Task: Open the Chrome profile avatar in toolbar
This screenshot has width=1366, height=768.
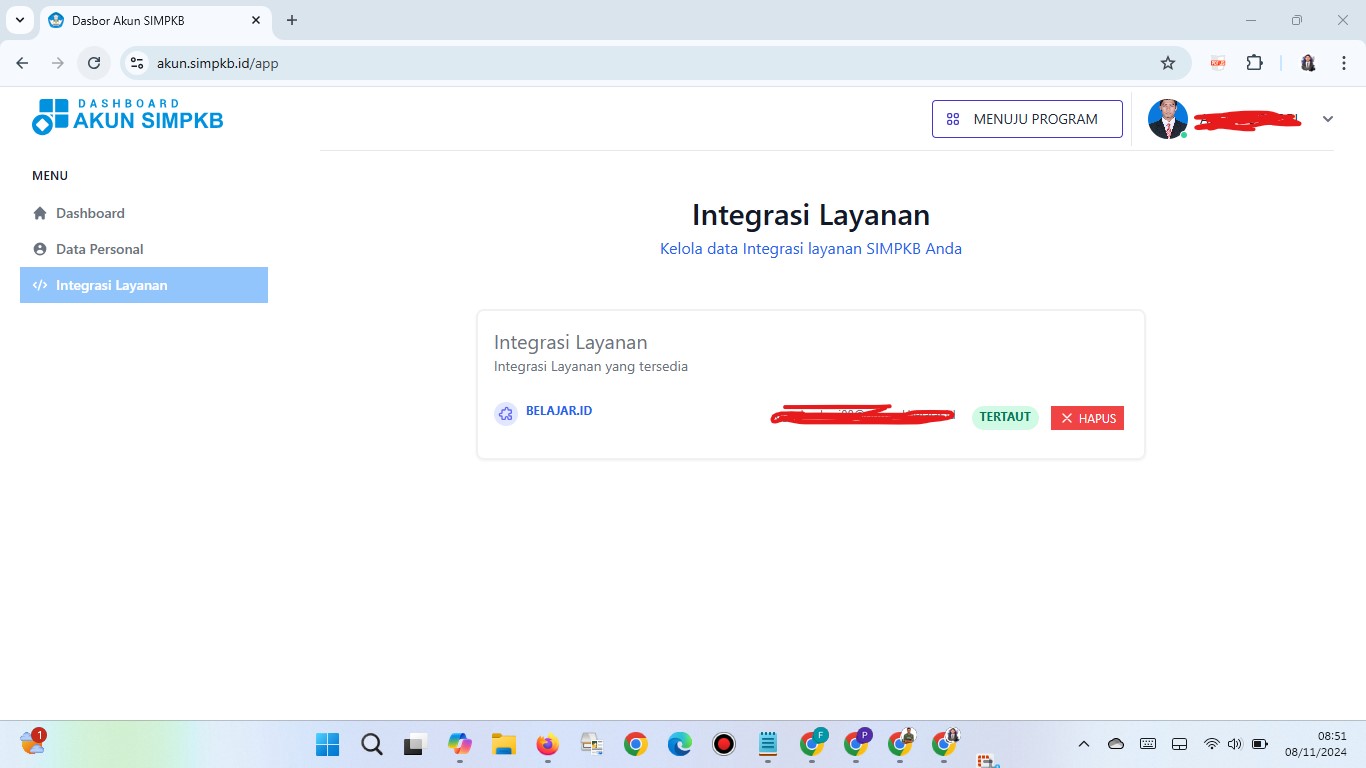Action: click(1308, 63)
